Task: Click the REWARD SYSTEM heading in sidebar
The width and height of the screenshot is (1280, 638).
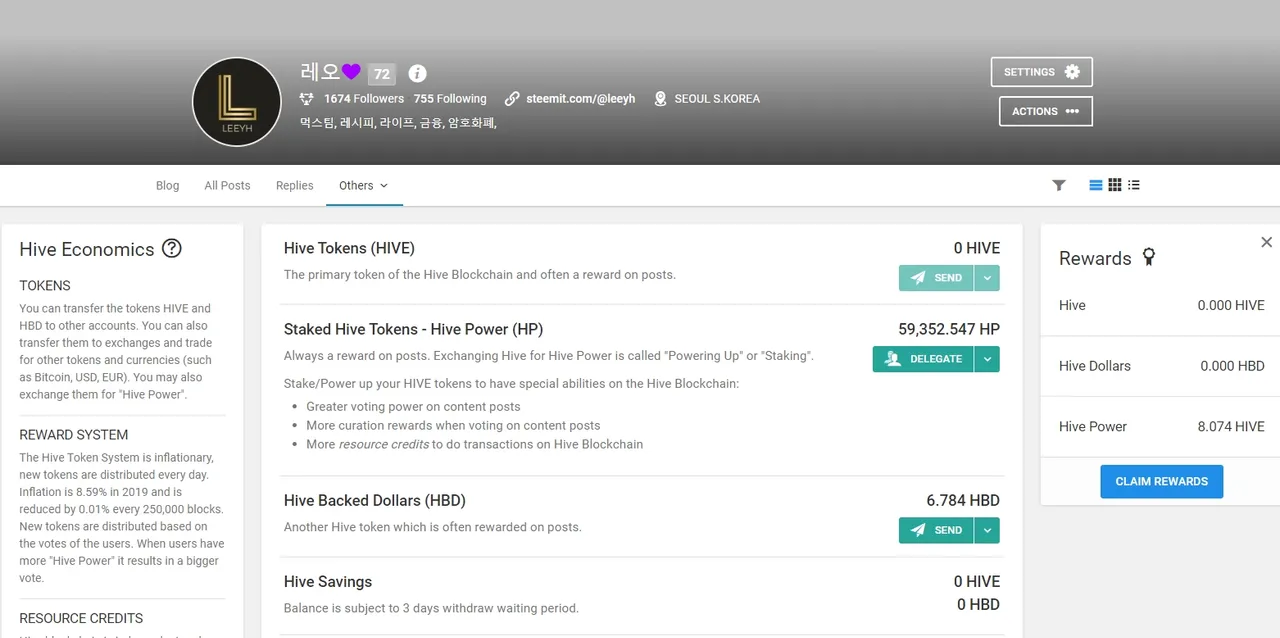Action: pos(74,435)
